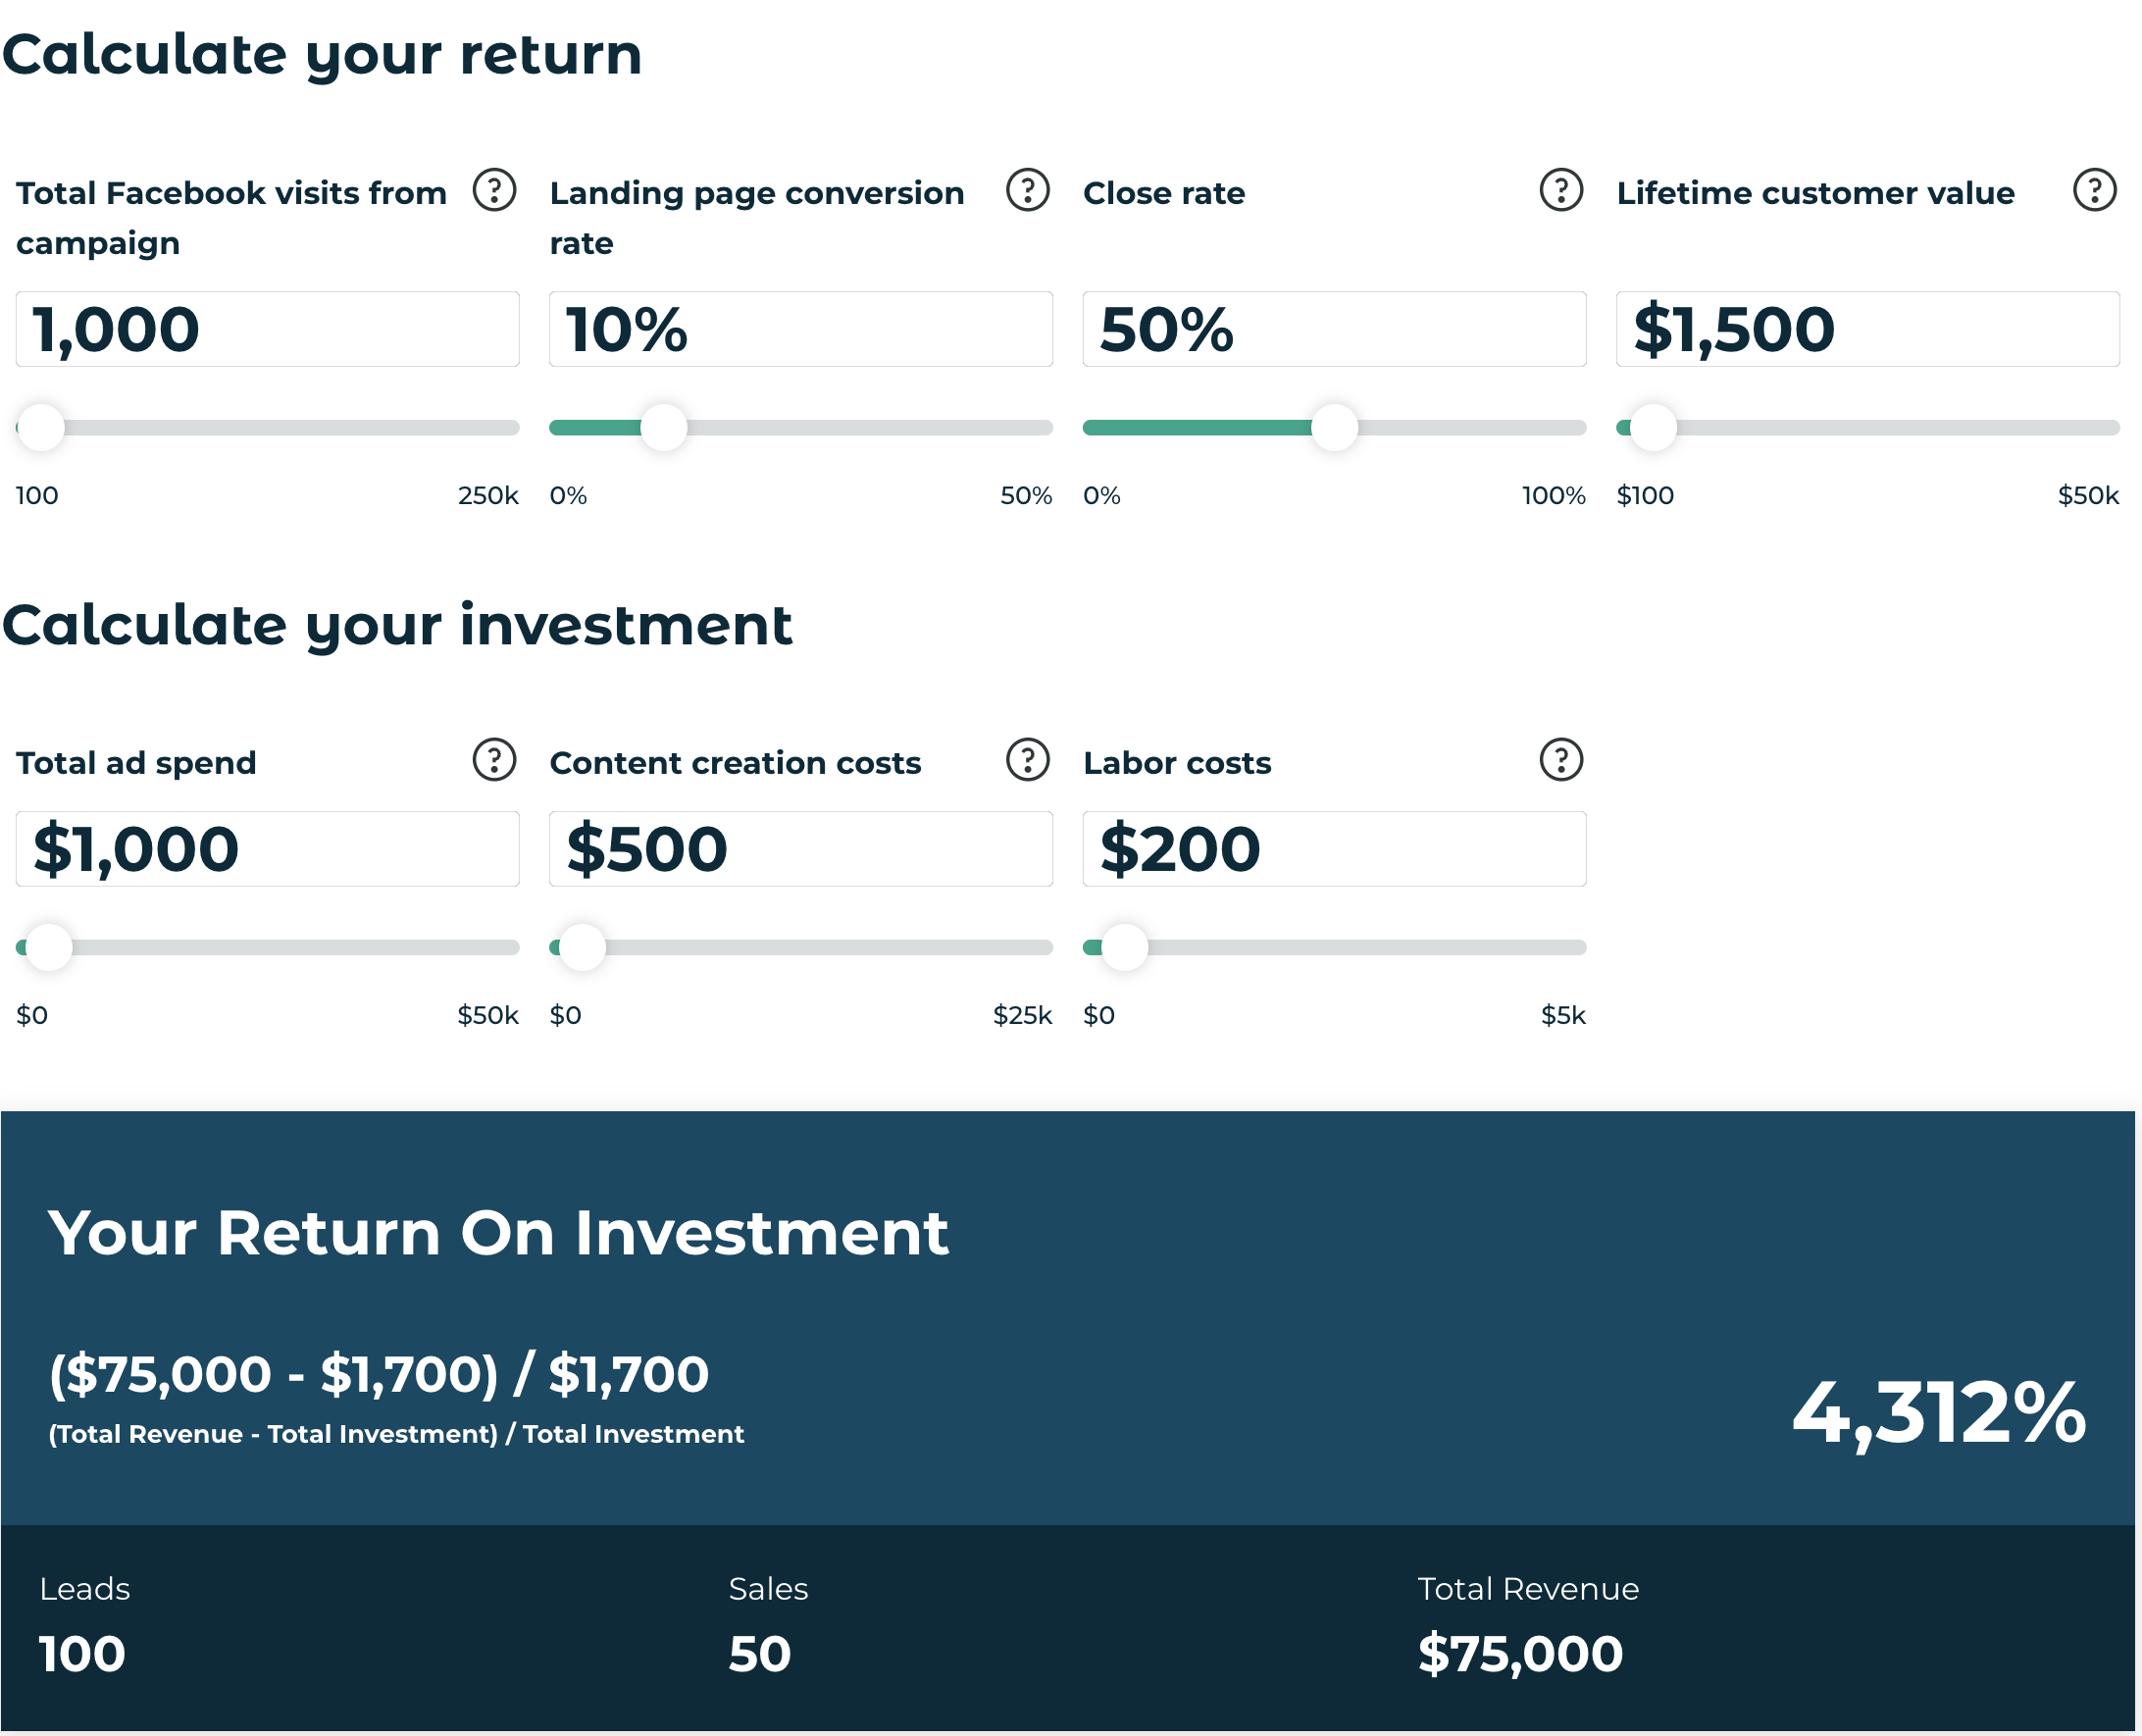Click the Labor costs question mark icon
This screenshot has height=1736, width=2142.
pos(1561,761)
